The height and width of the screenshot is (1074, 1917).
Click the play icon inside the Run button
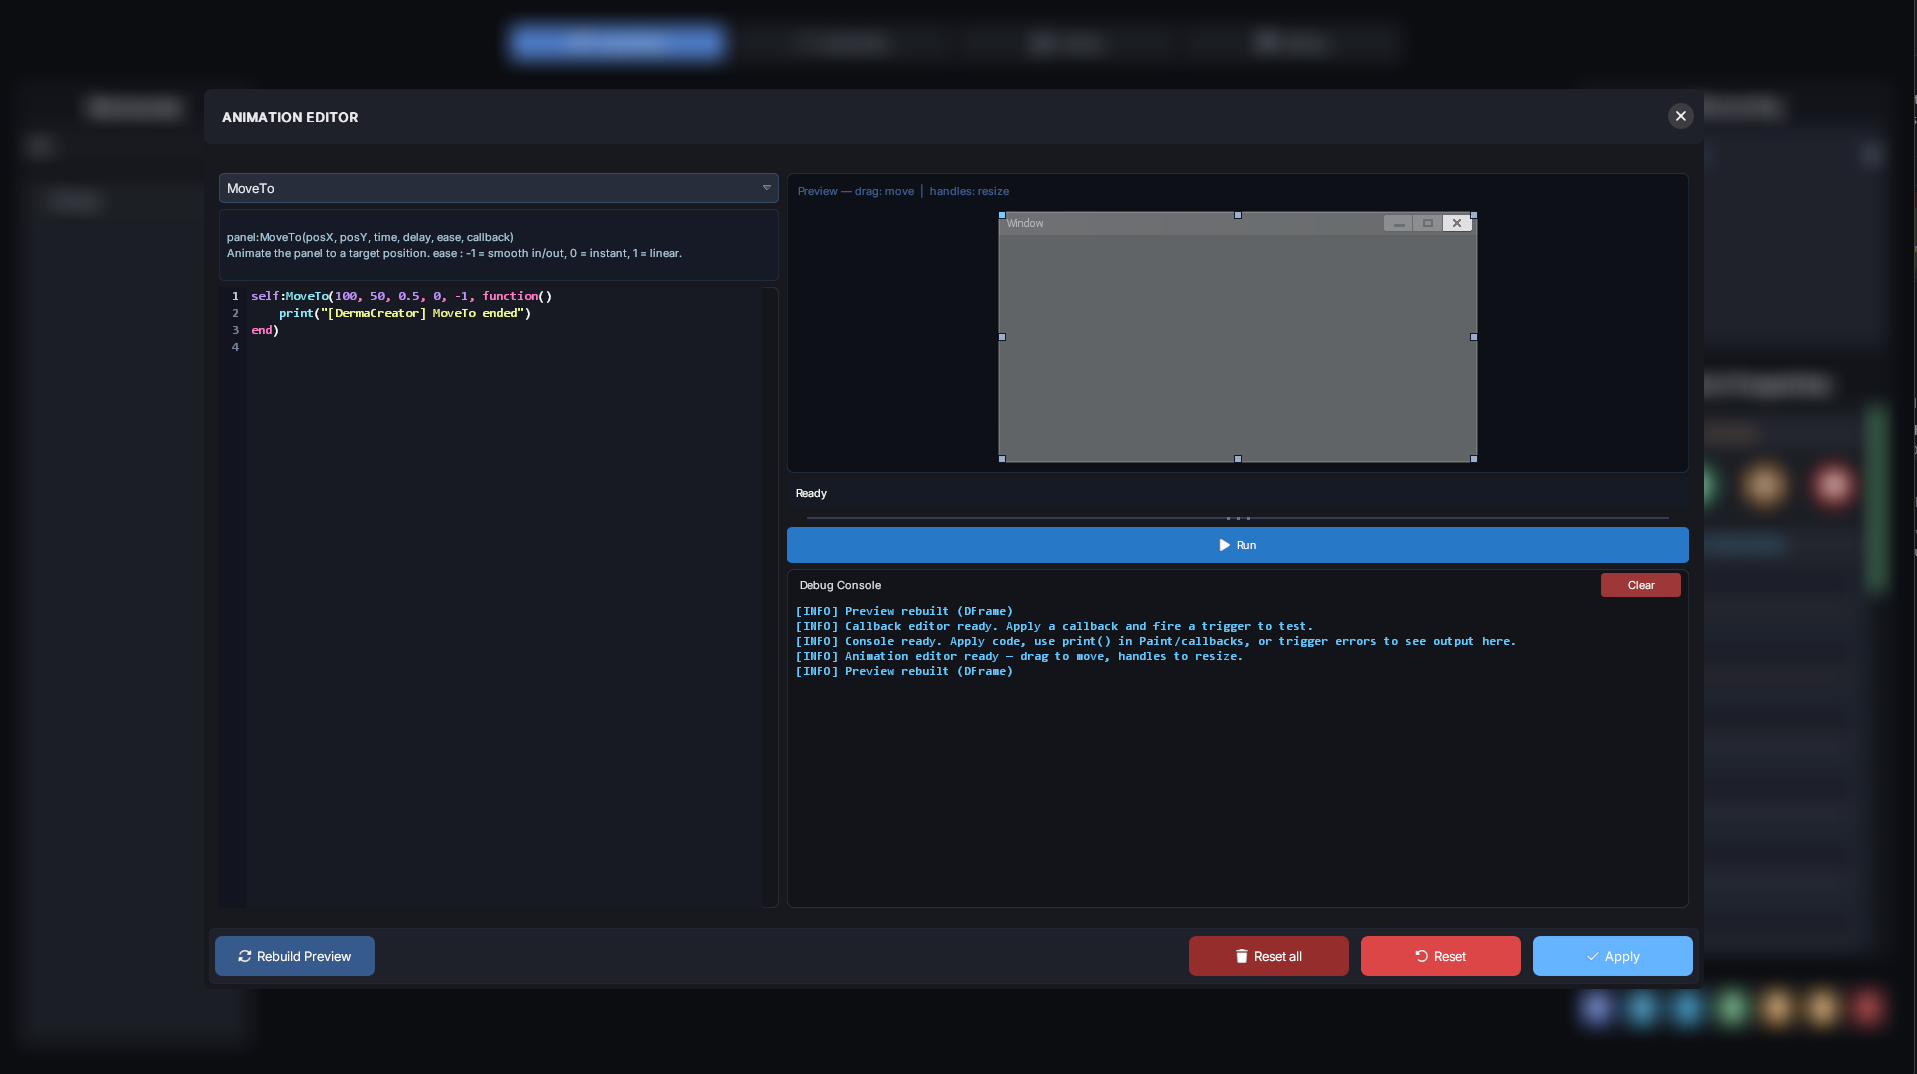(x=1225, y=545)
